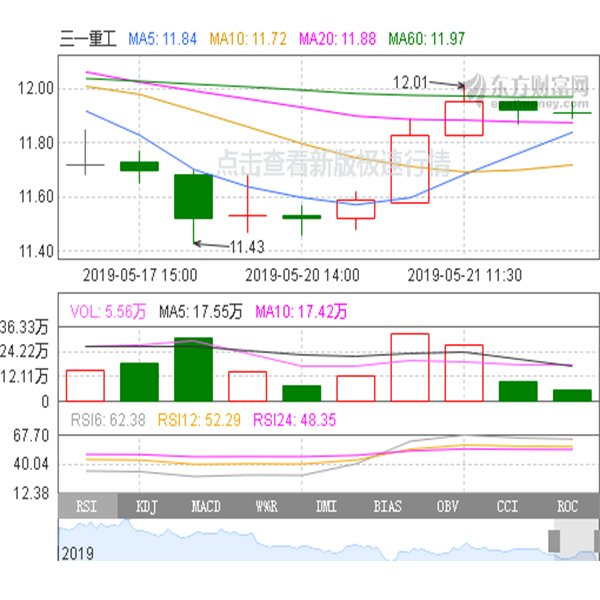Image resolution: width=600 pixels, height=600 pixels.
Task: Click the tallest green volume bar
Action: 193,369
